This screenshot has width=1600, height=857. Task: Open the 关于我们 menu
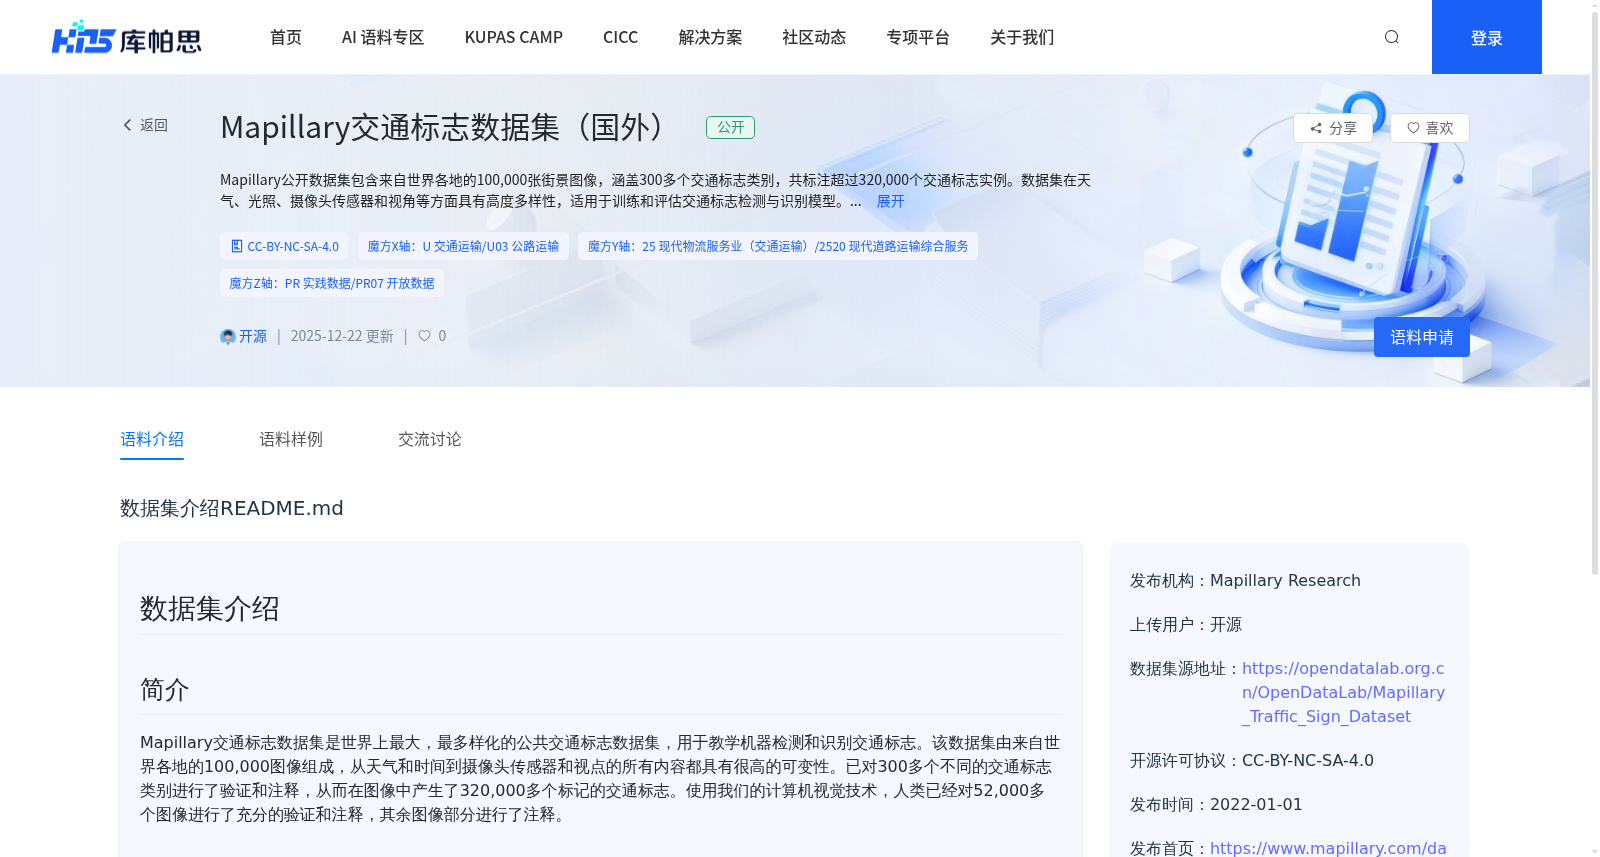tap(1022, 37)
